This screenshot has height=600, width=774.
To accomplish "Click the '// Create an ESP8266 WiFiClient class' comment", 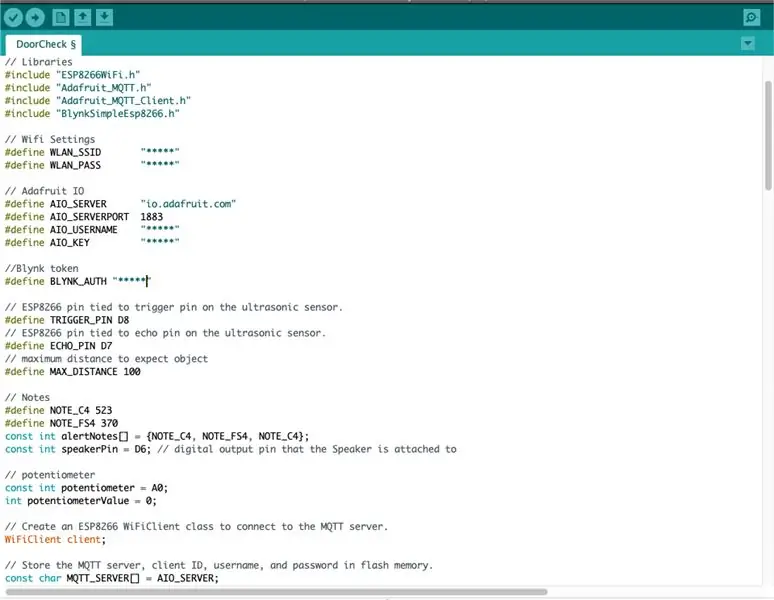I will (196, 526).
